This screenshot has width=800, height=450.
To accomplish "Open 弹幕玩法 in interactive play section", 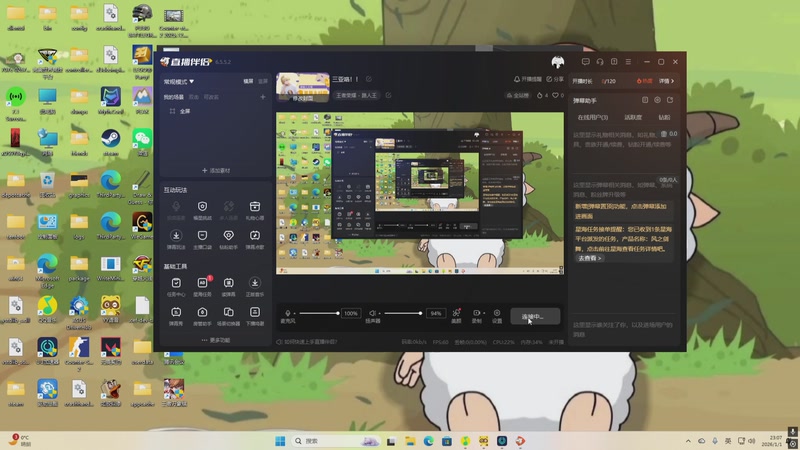I will tap(176, 239).
